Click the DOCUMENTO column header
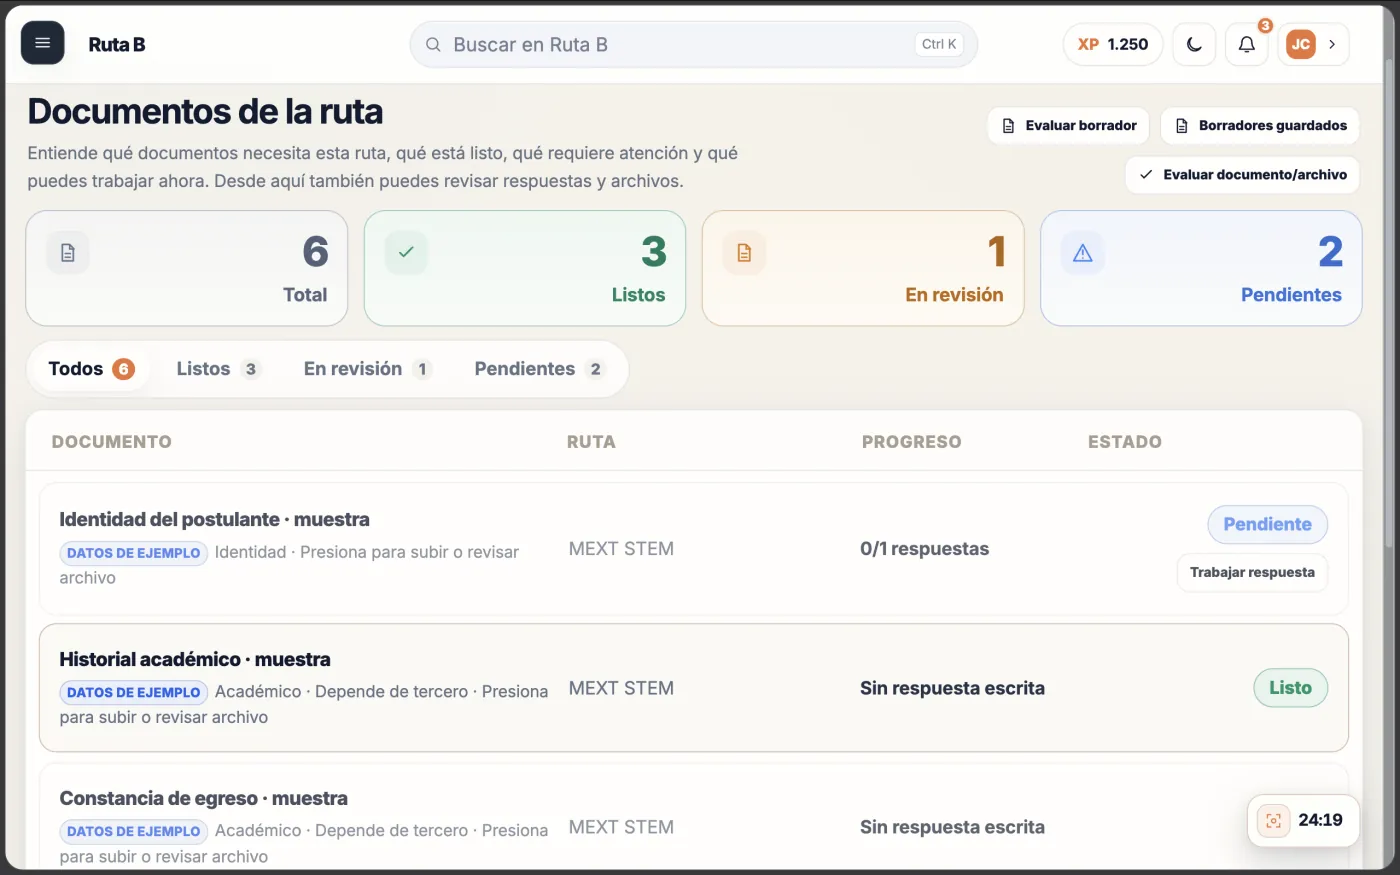 pyautogui.click(x=112, y=442)
